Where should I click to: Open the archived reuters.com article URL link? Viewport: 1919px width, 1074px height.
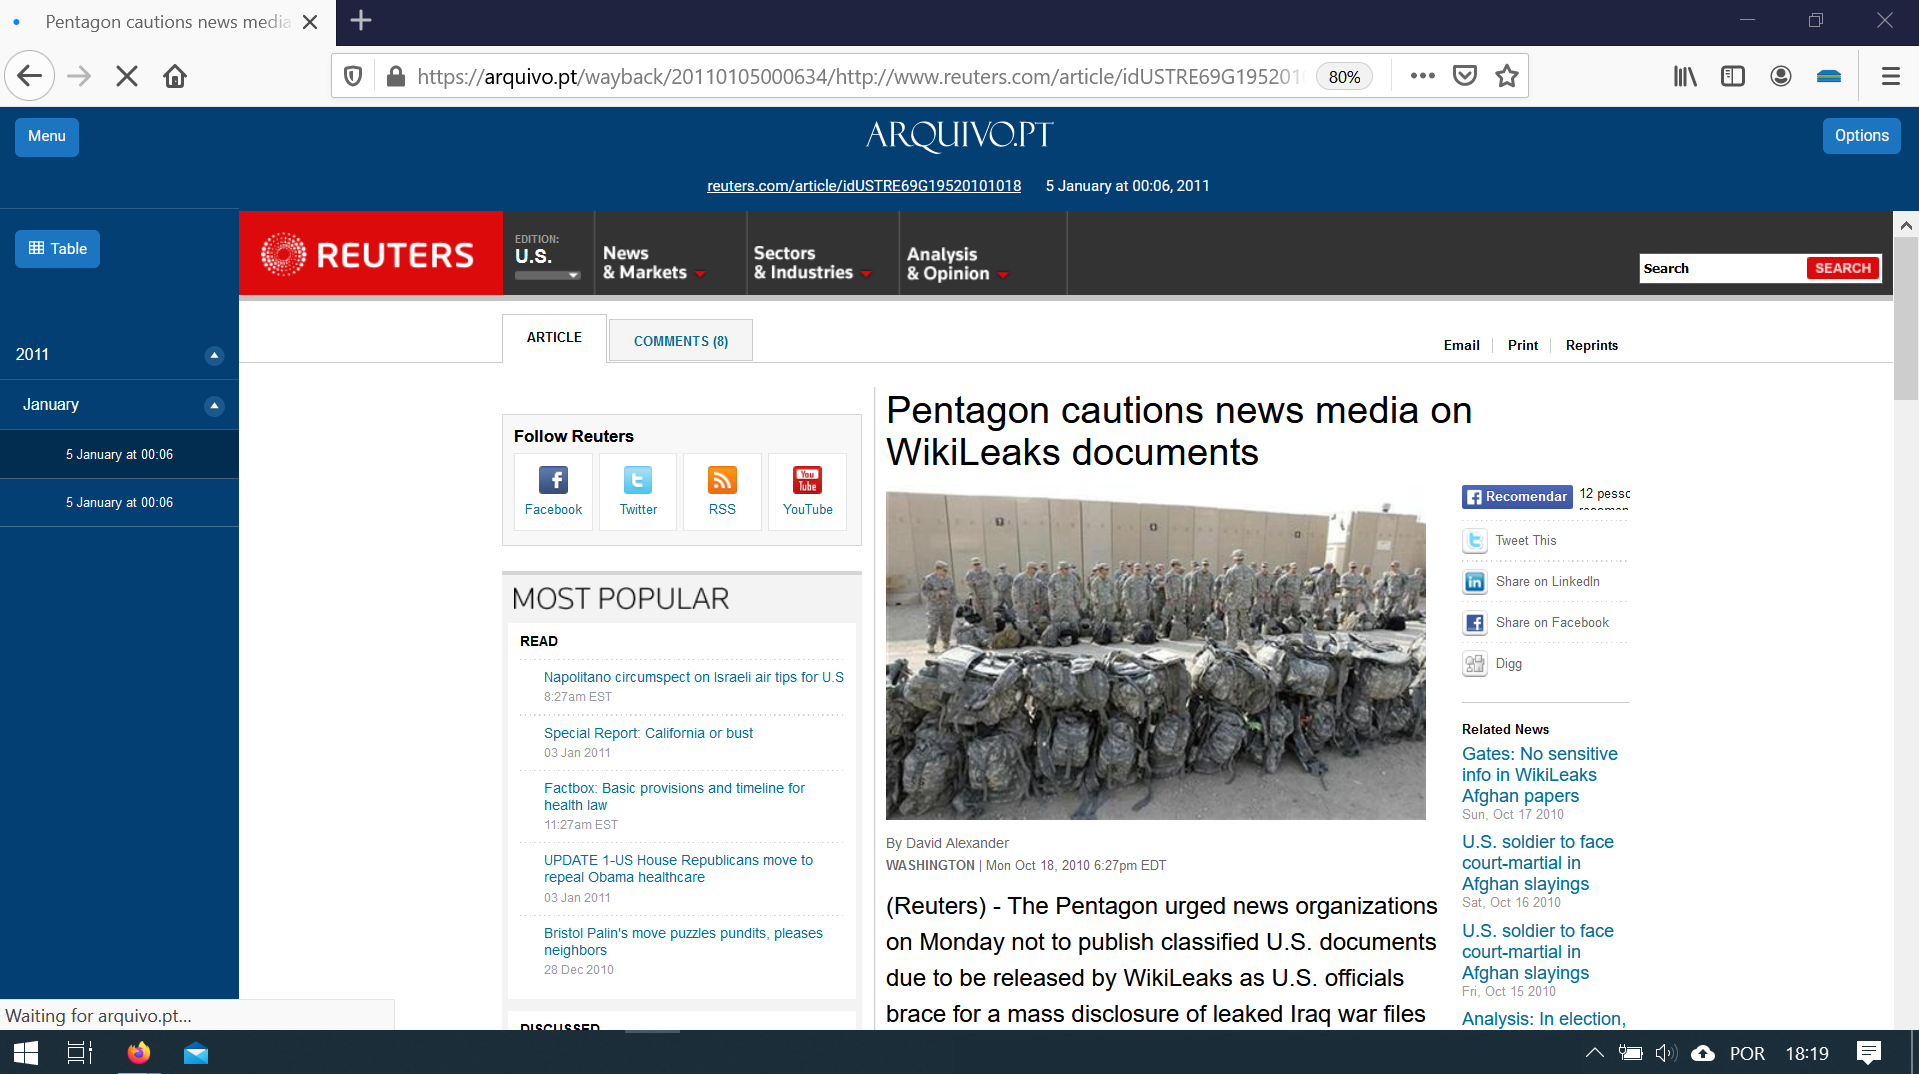pos(864,186)
